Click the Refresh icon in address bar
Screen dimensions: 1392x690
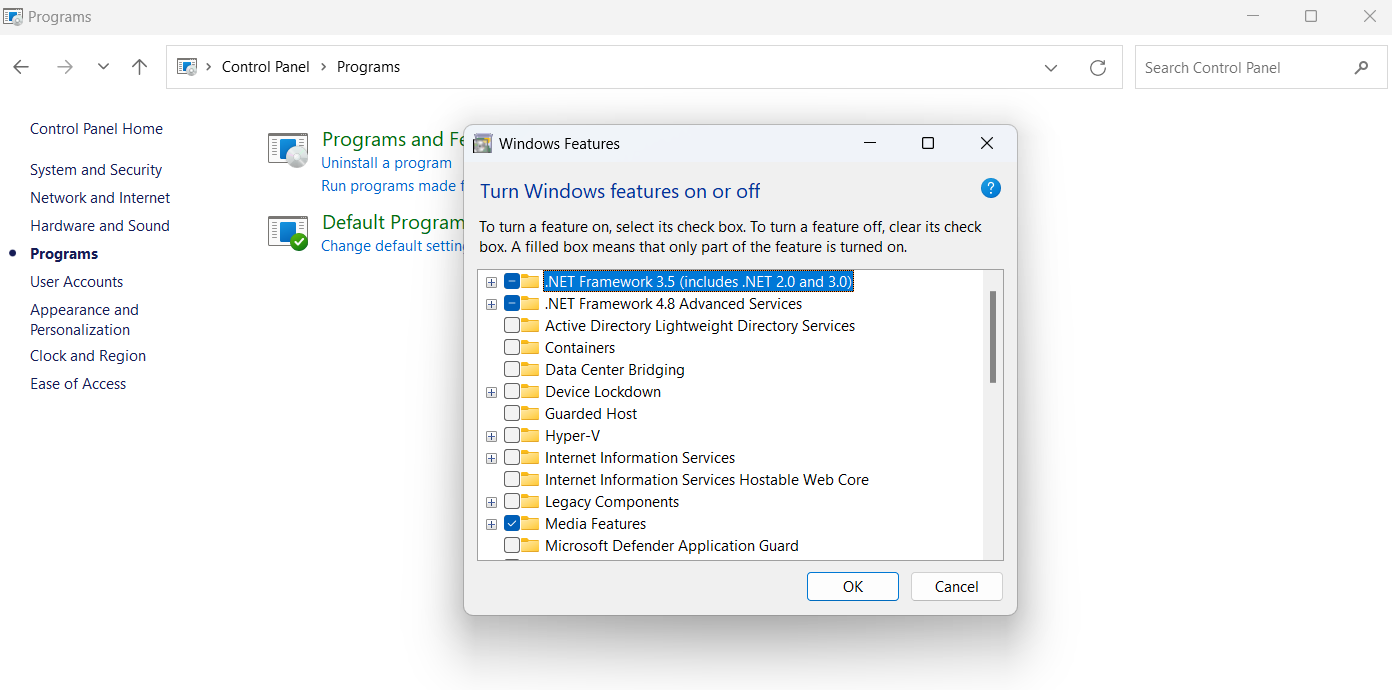1097,67
